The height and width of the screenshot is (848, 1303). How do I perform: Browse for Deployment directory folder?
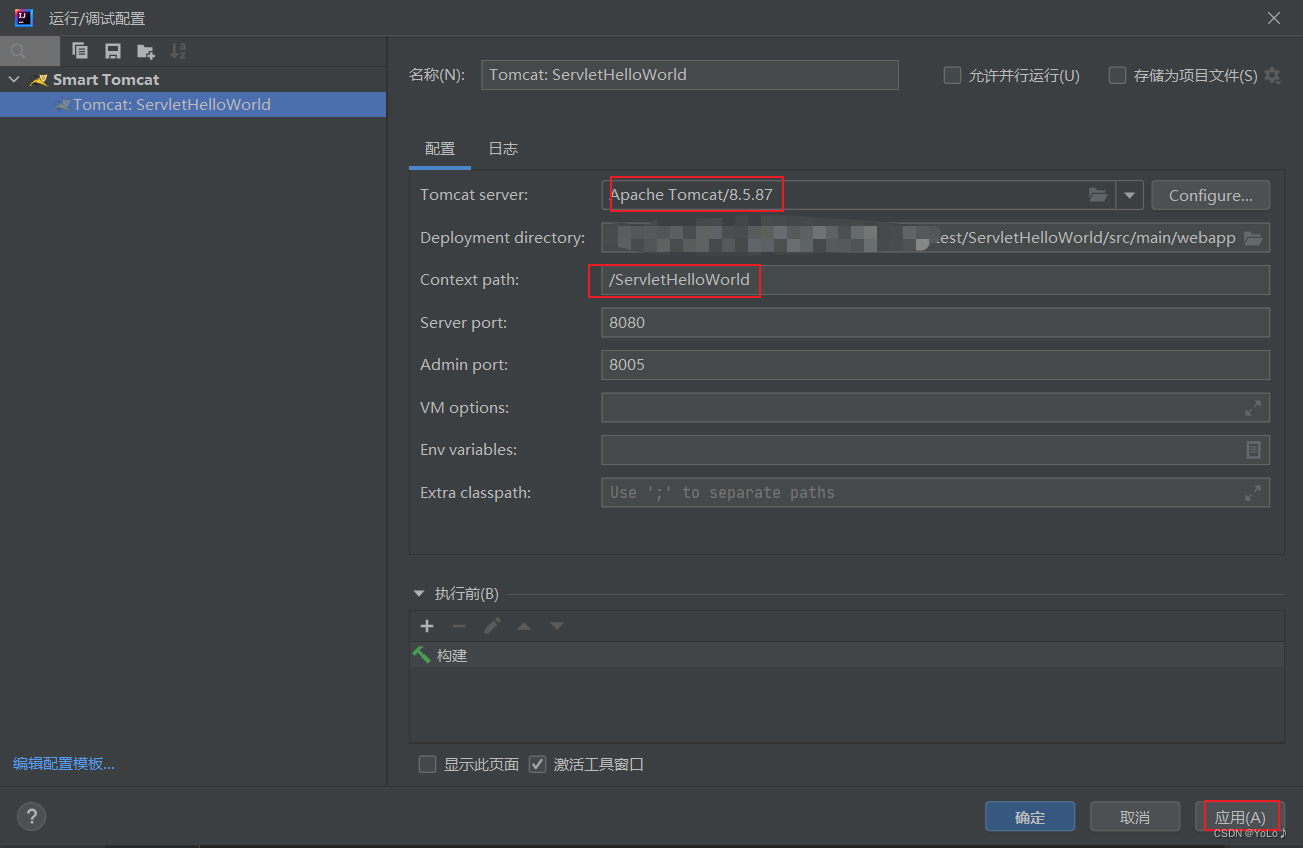pos(1253,238)
